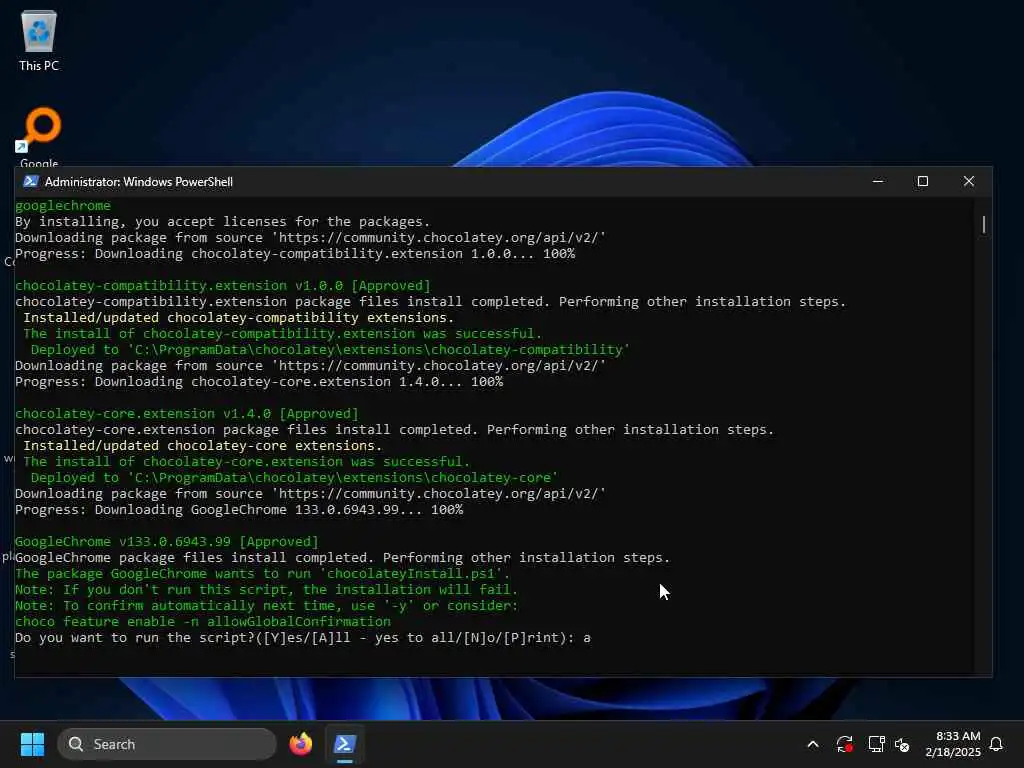
Task: Click the 'Do you want to run the script?' prompt line
Action: 302,637
